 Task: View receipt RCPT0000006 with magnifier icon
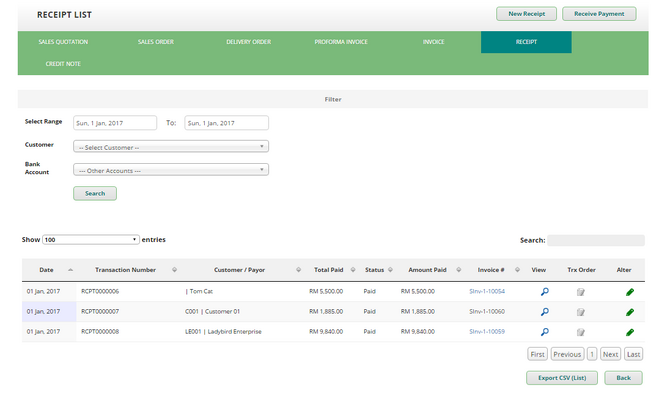tap(545, 292)
